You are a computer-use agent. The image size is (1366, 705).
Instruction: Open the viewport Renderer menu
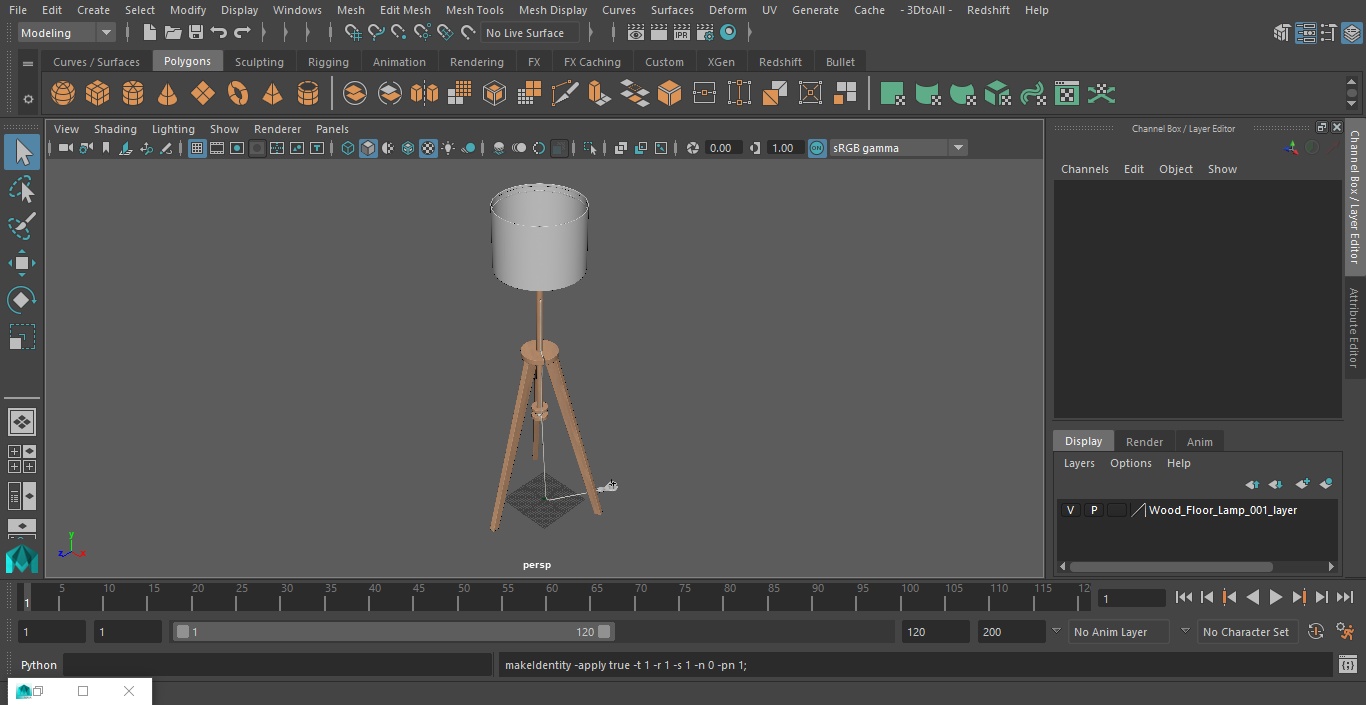tap(277, 129)
